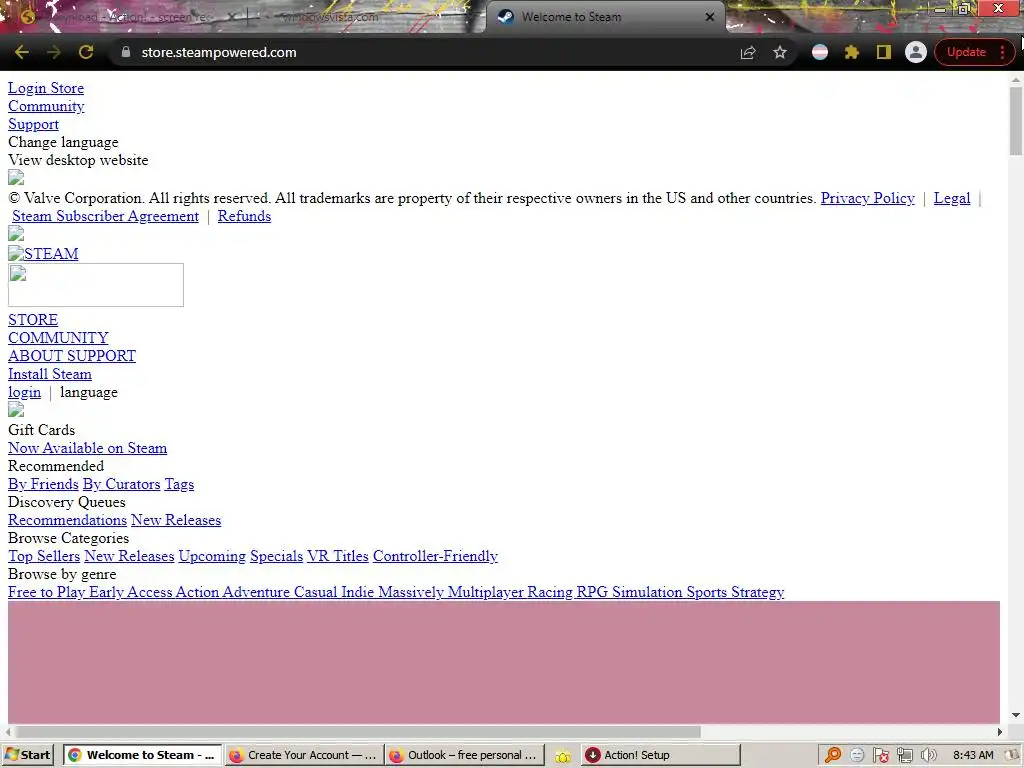Click View desktop website
The width and height of the screenshot is (1024, 768).
(78, 160)
